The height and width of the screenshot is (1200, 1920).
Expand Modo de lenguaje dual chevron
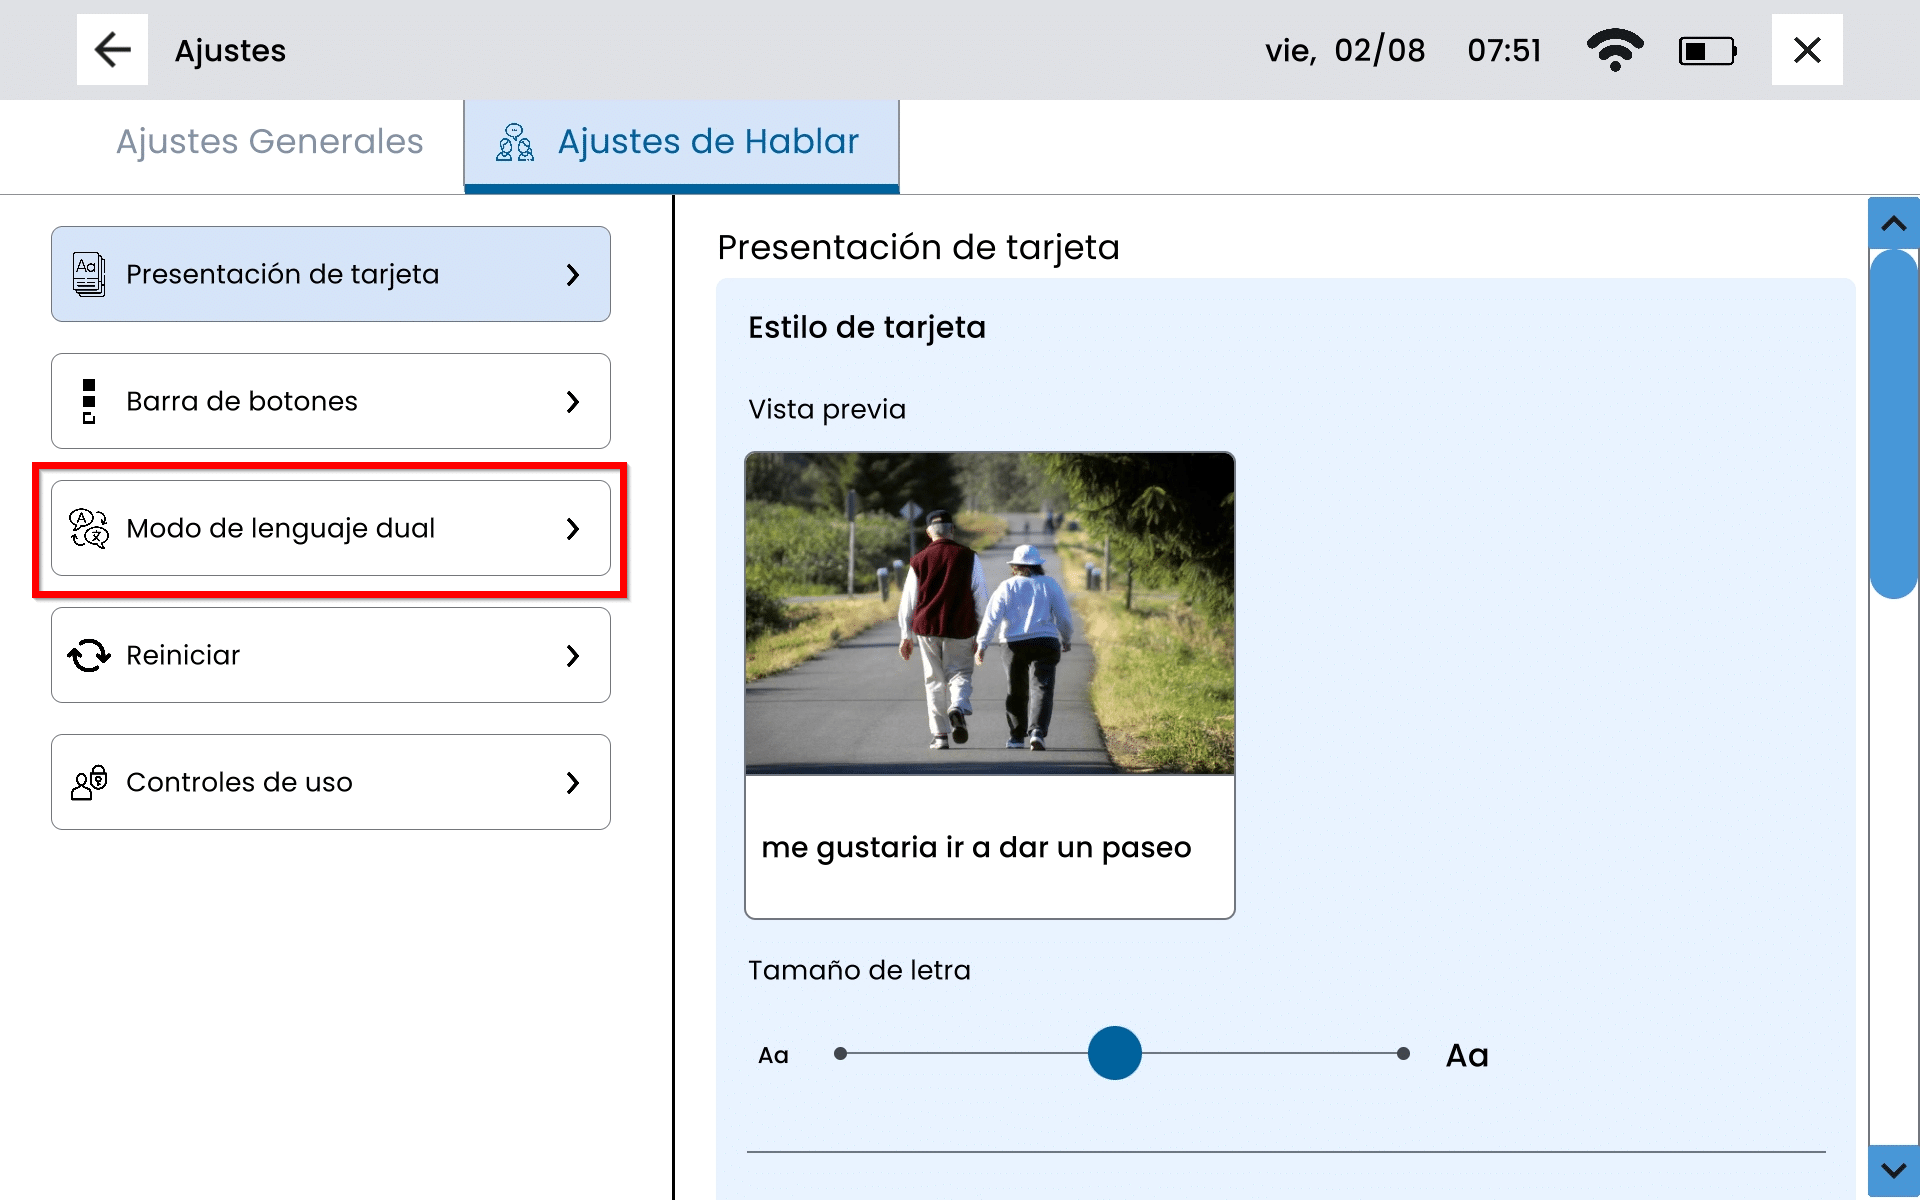572,528
